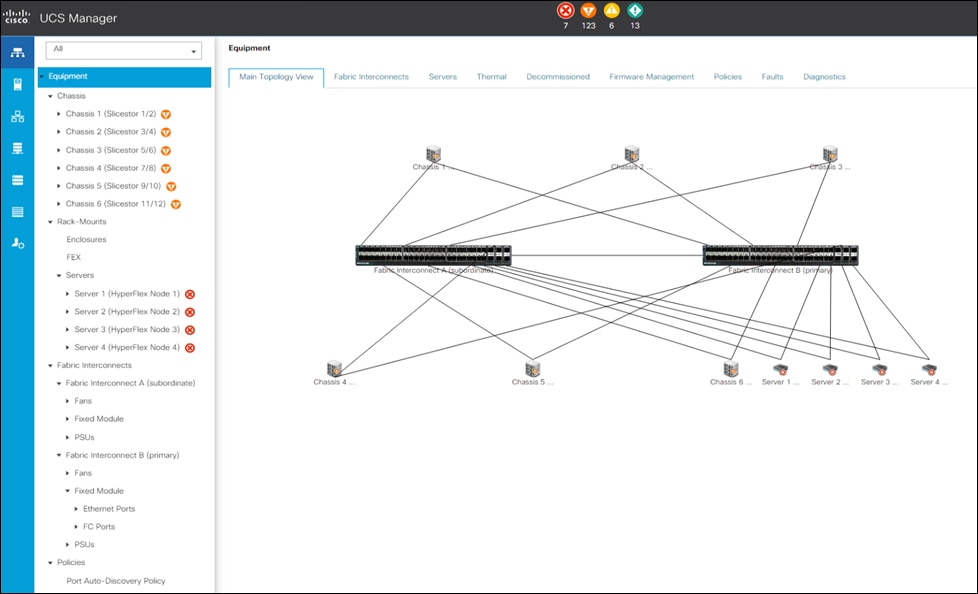The image size is (978, 594).
Task: Open the Thermal tab
Action: [491, 77]
